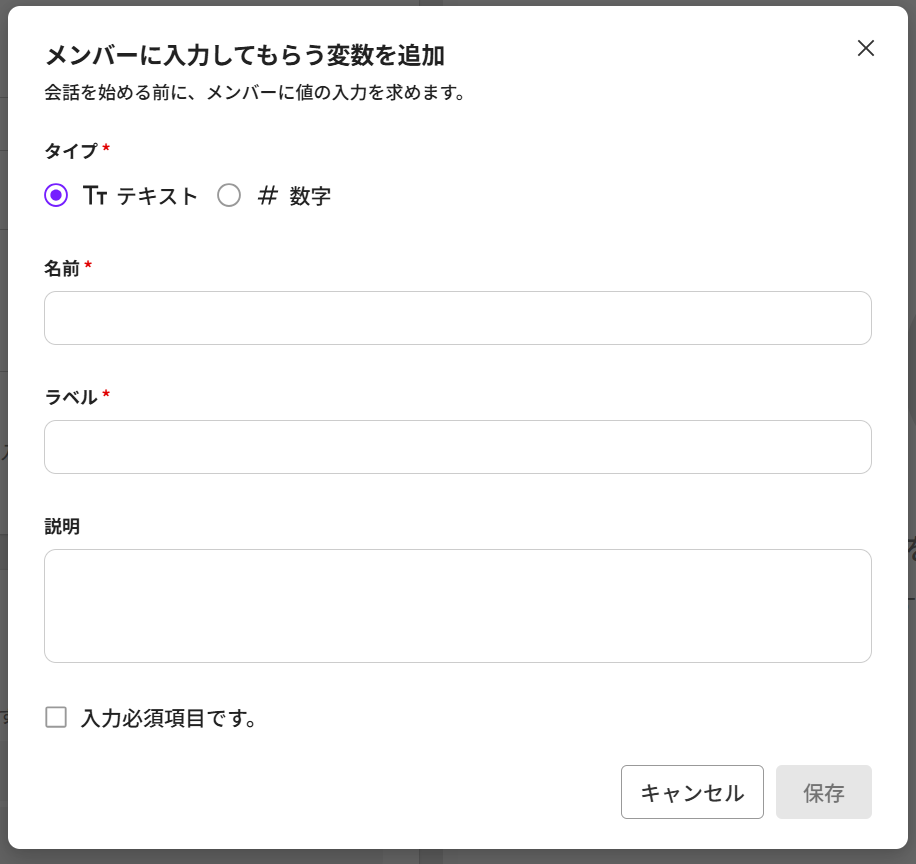Click the subtitle about 会話を始める前に

click(x=255, y=93)
